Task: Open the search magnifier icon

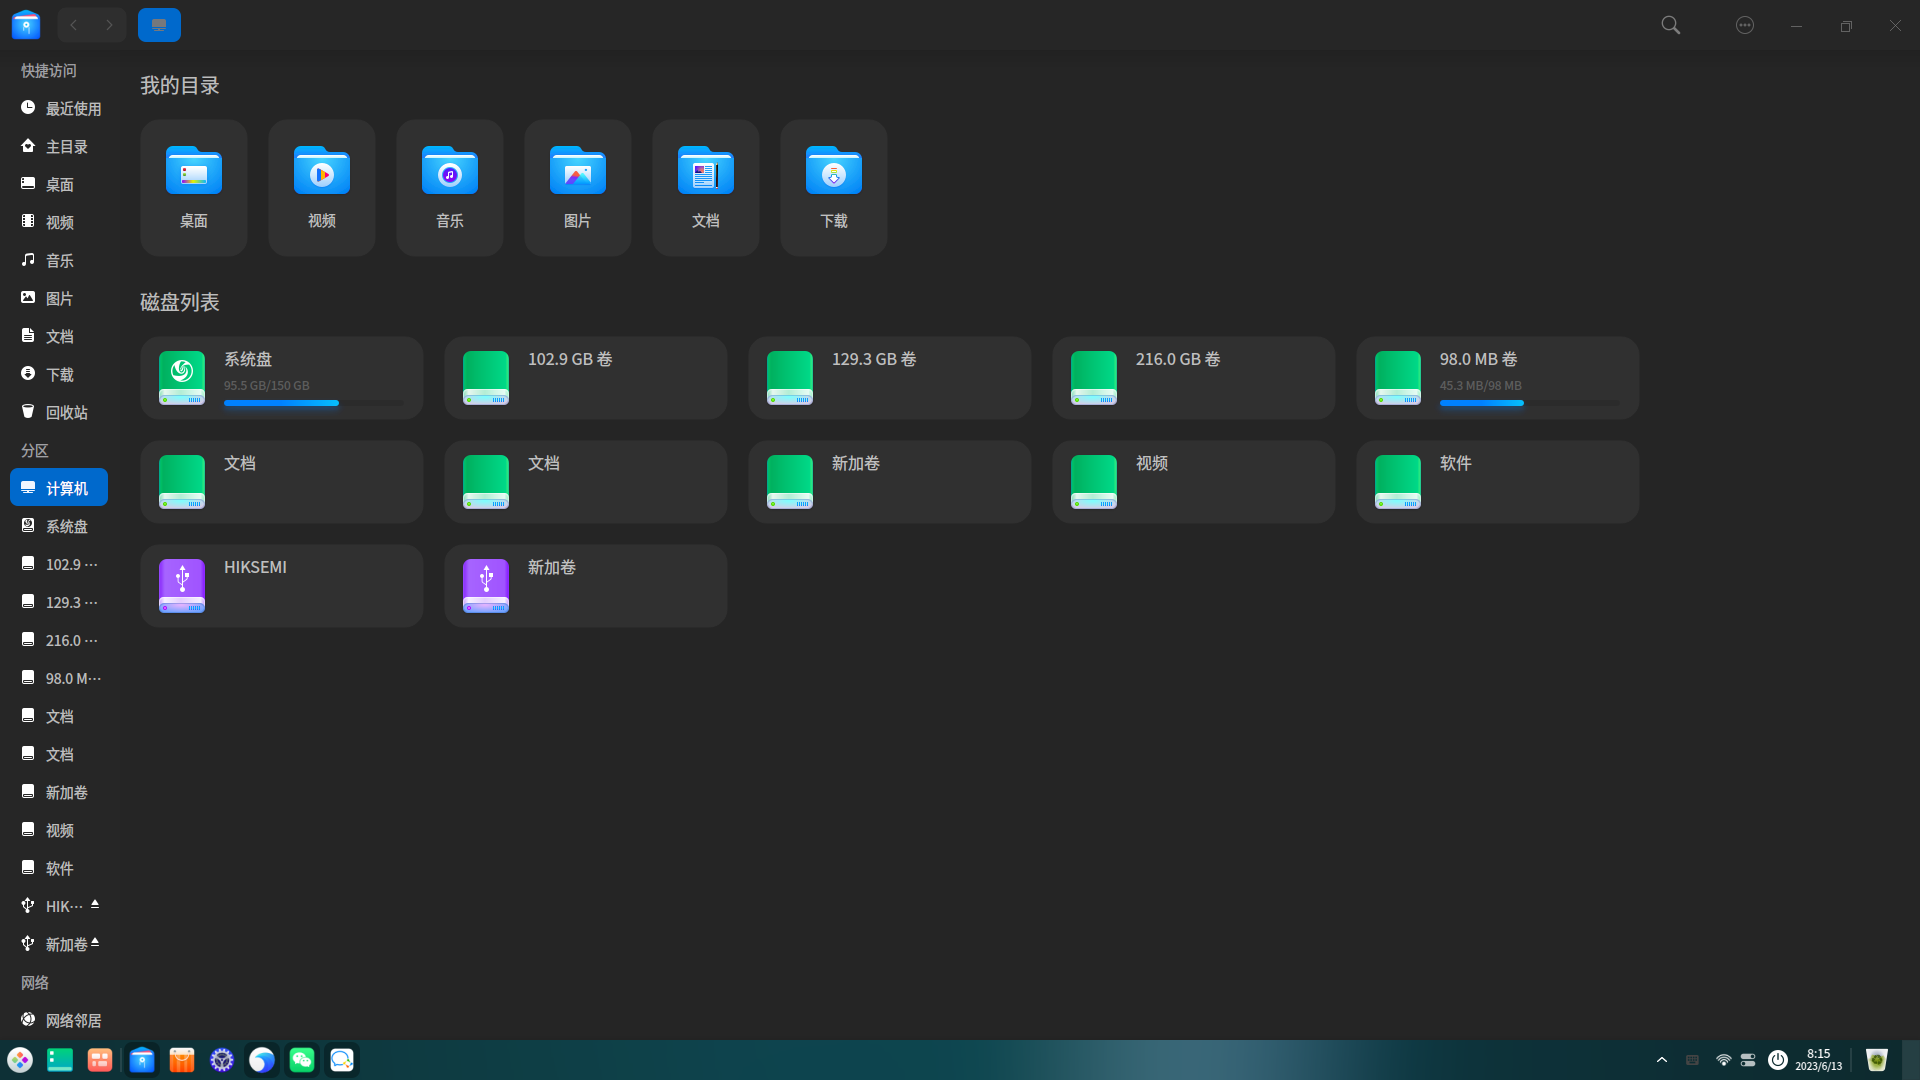Action: tap(1670, 25)
